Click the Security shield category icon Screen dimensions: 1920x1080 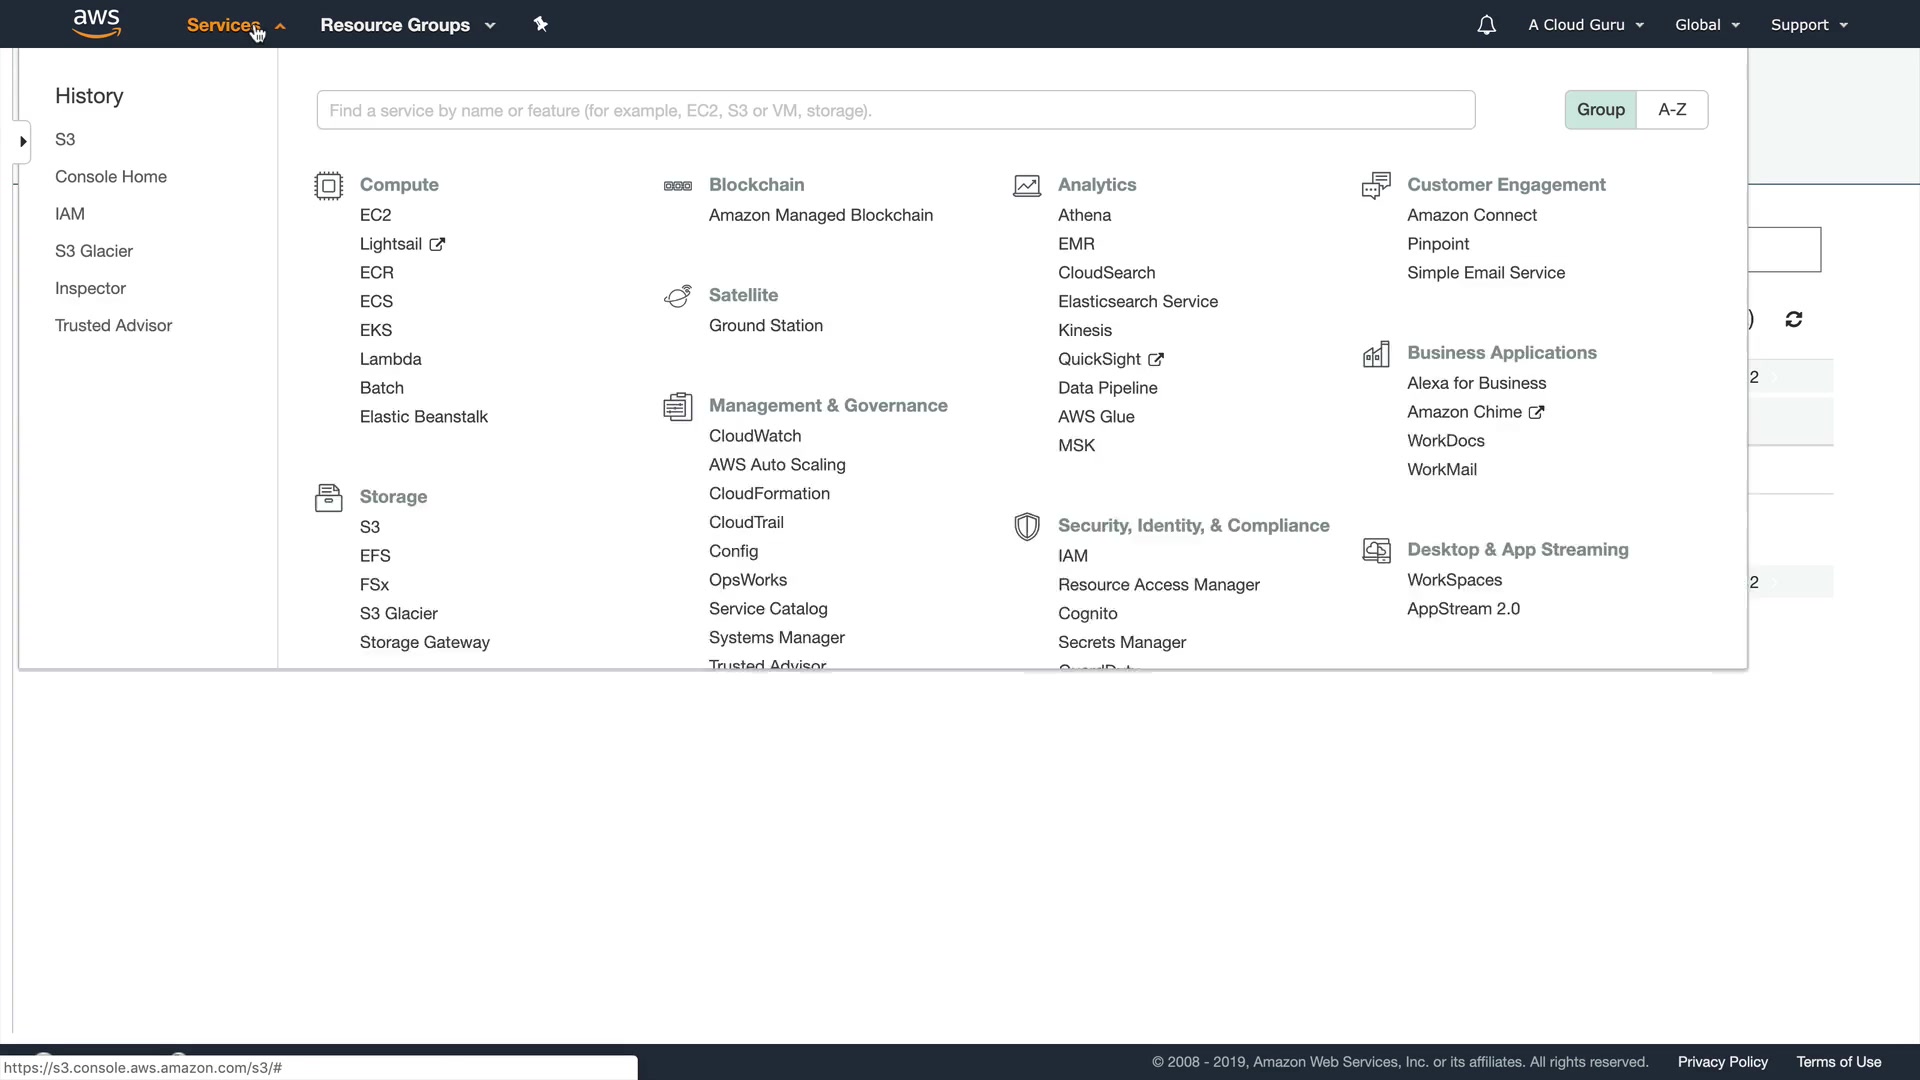tap(1026, 526)
